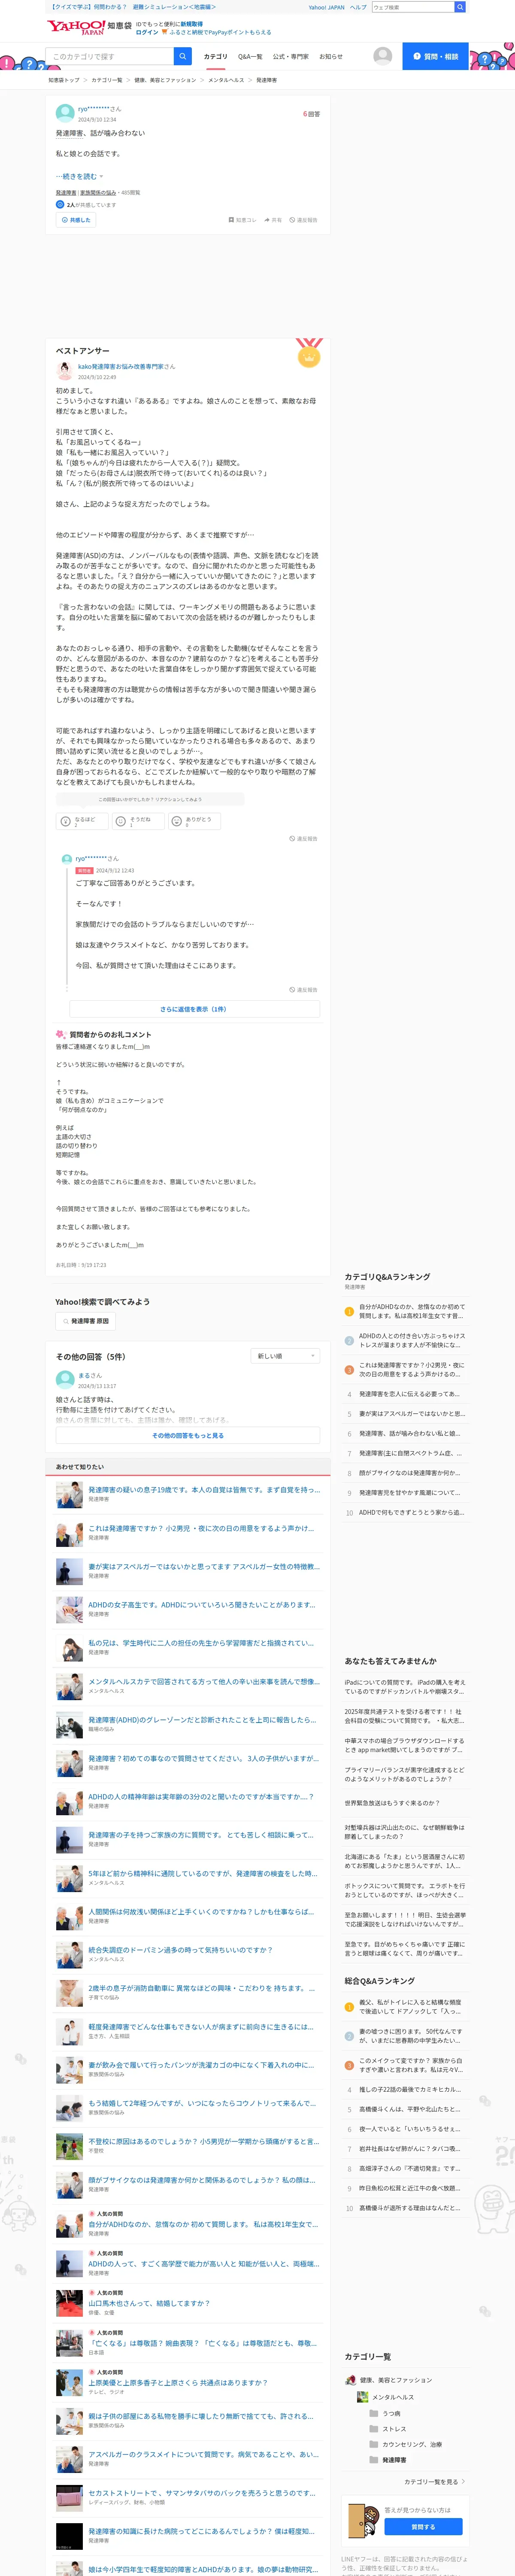Open まる's avatar in other answers
The width and height of the screenshot is (515, 2576).
coord(65,1380)
